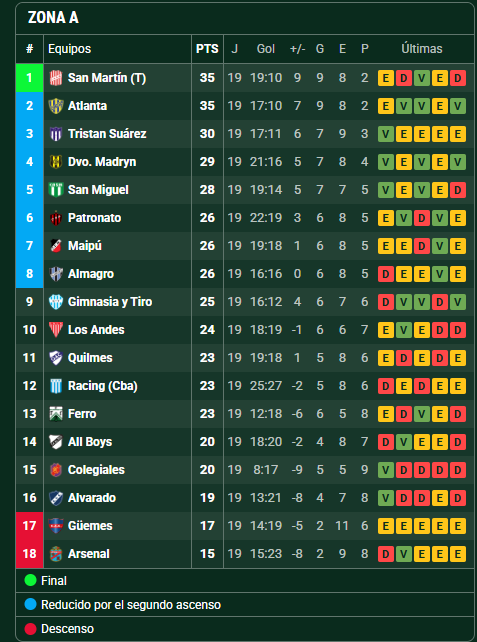Open the Tristan Suárez team link
This screenshot has height=642, width=477.
pyautogui.click(x=107, y=134)
